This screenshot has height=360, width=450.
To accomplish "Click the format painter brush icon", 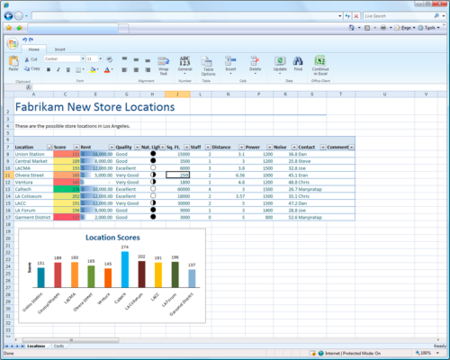I will [x=109, y=59].
